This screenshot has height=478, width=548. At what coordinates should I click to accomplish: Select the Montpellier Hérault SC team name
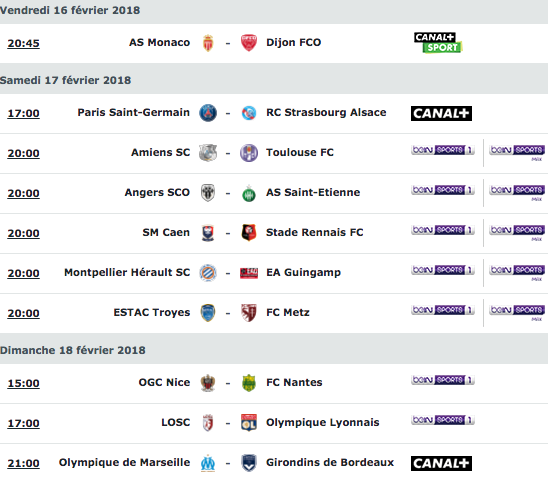pos(127,272)
